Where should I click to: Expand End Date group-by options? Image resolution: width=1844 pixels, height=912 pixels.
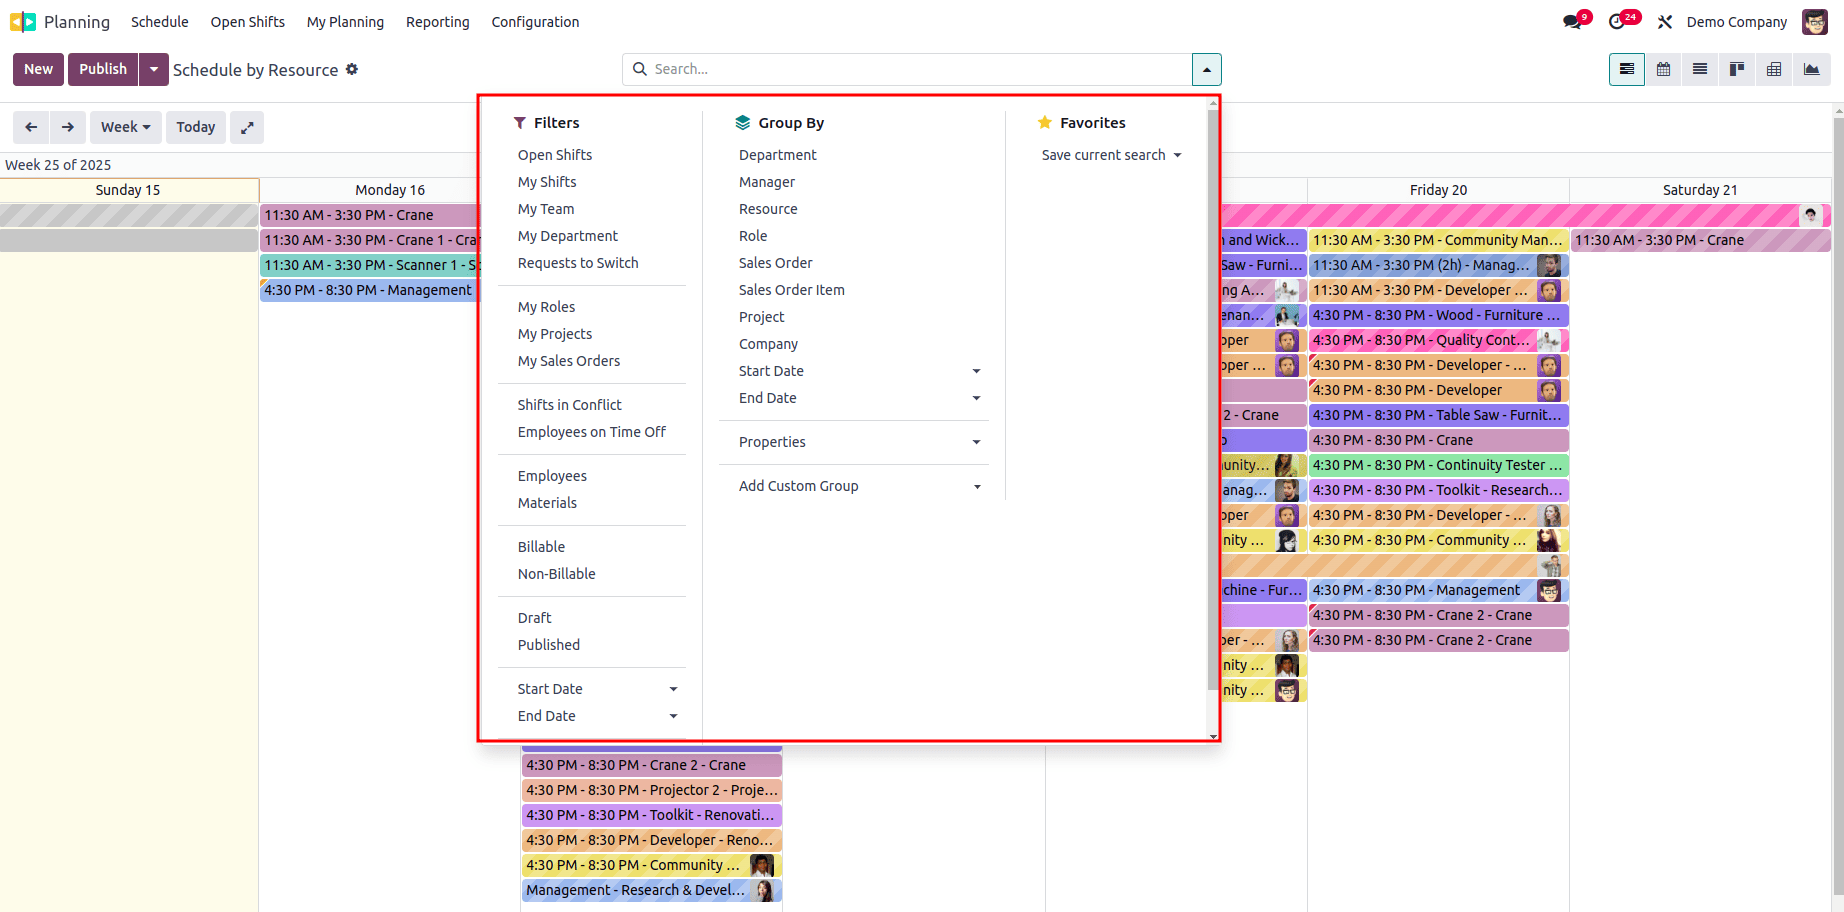click(976, 398)
